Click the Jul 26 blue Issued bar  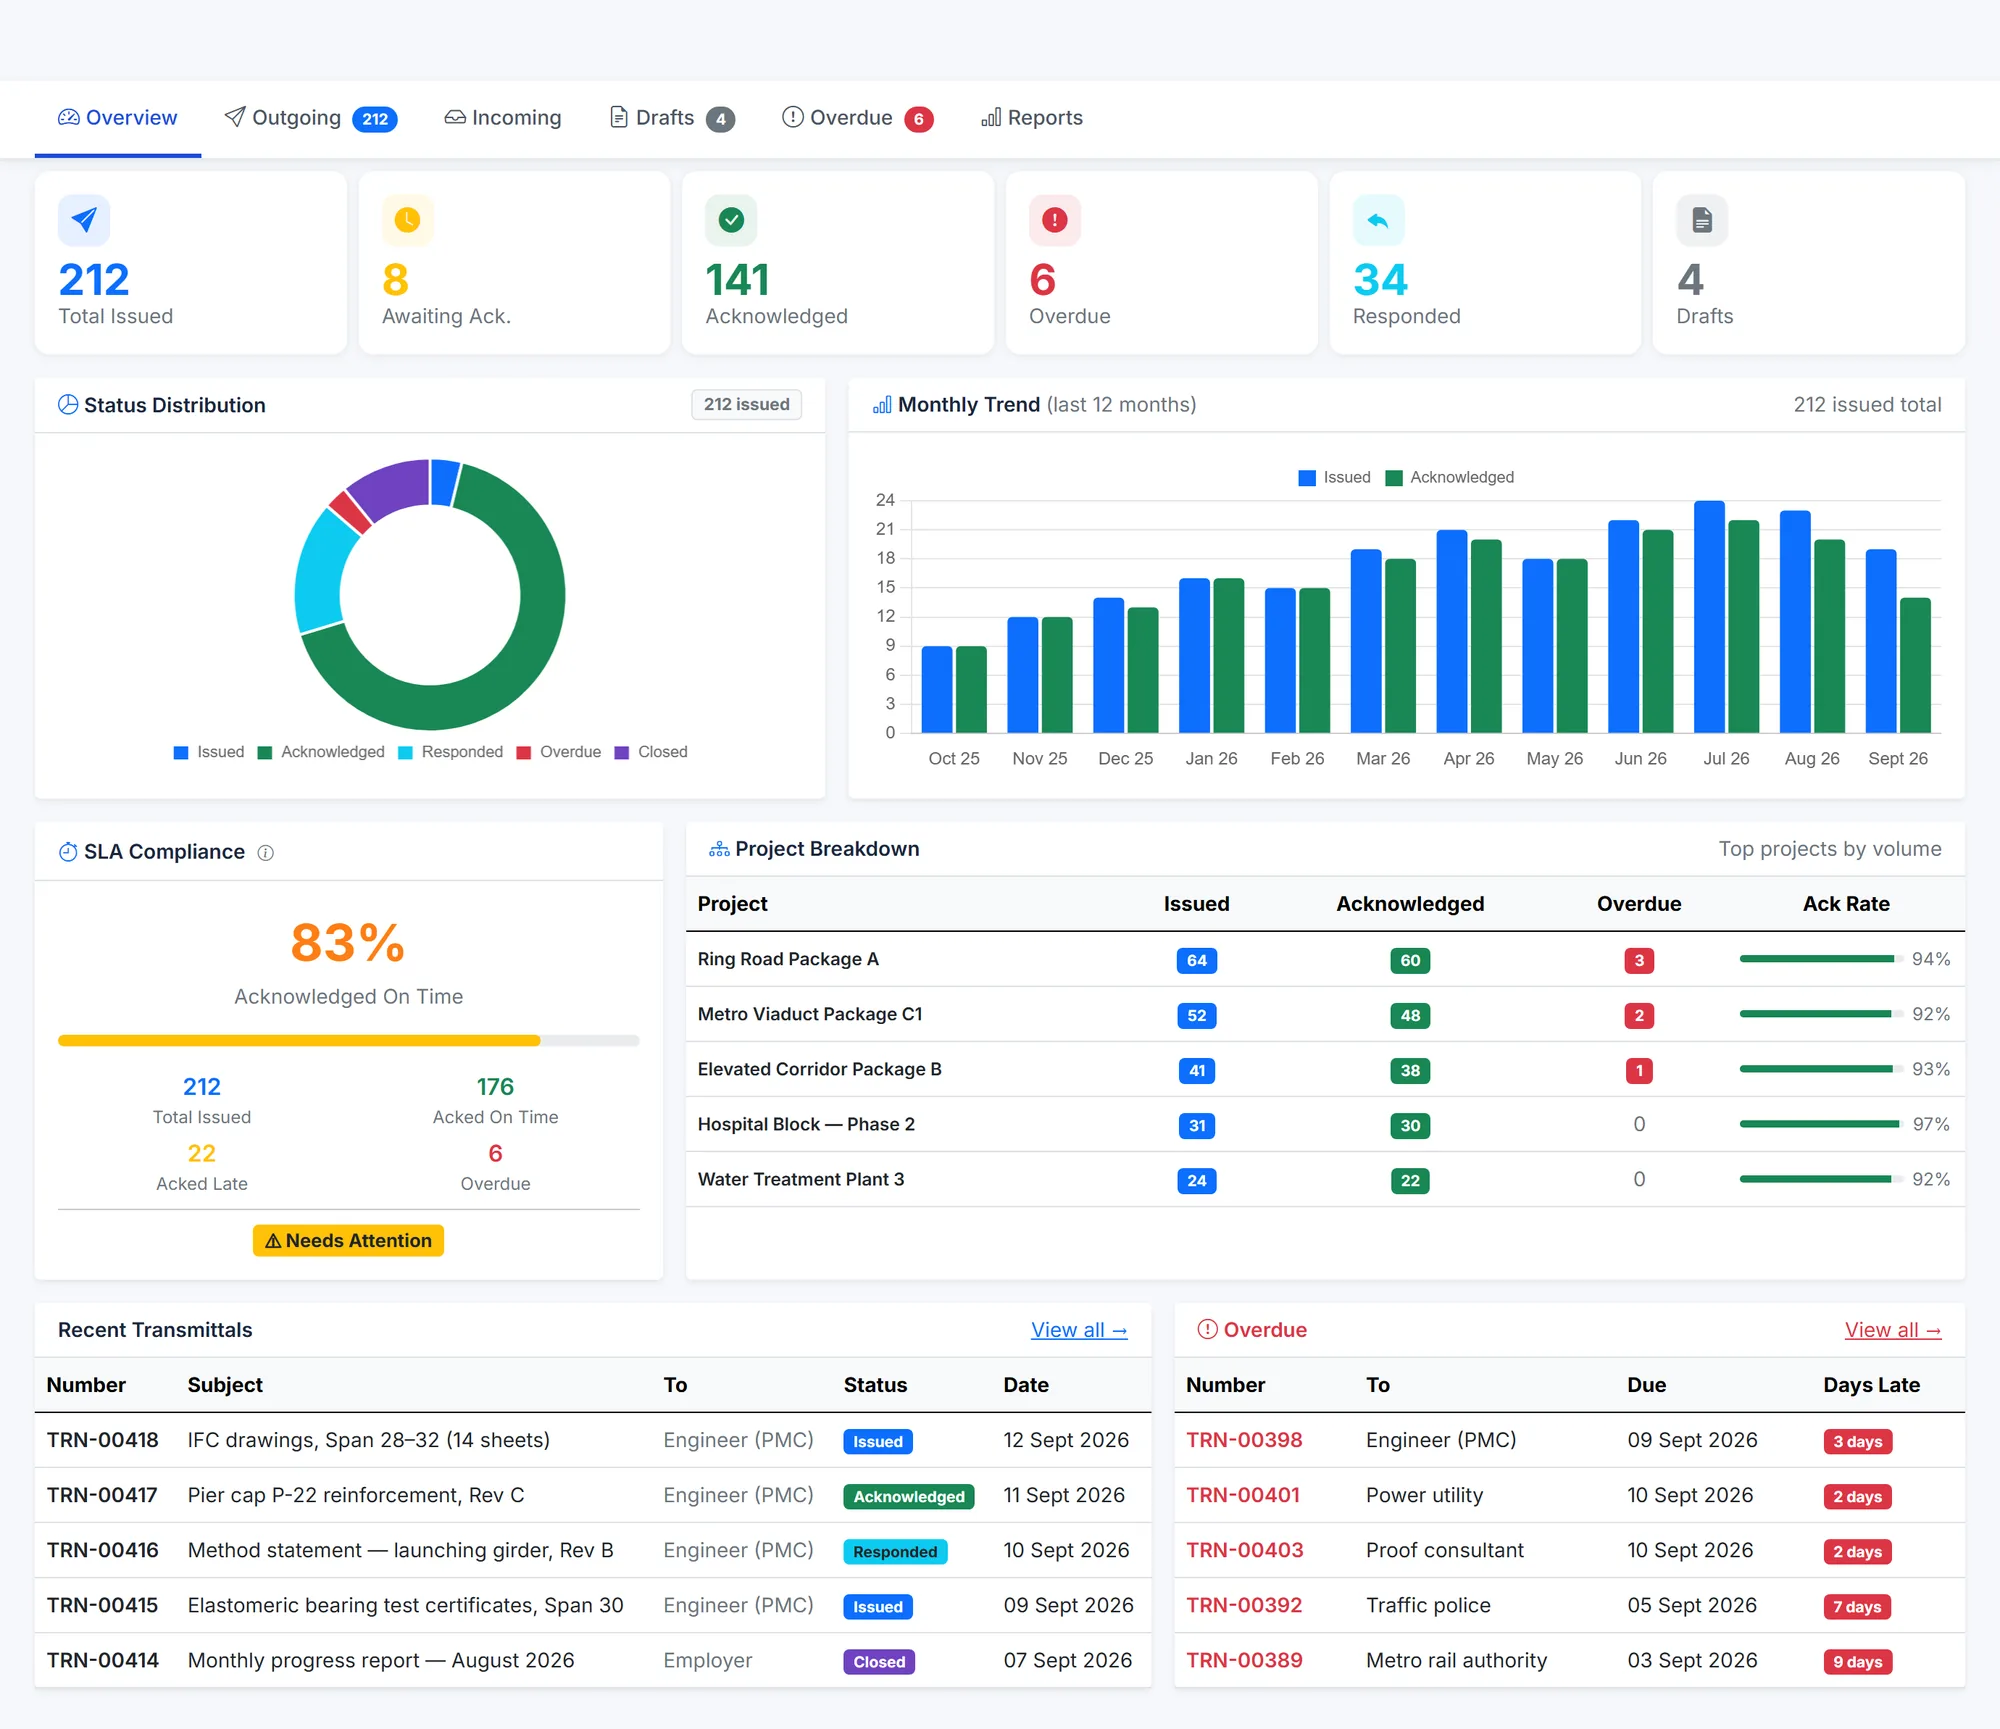point(1709,617)
